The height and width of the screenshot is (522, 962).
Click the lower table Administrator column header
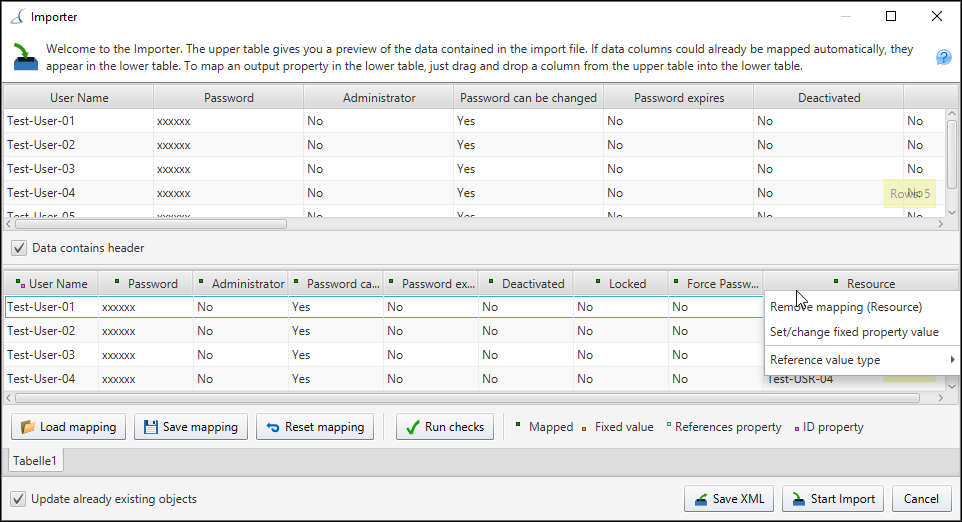coord(241,284)
